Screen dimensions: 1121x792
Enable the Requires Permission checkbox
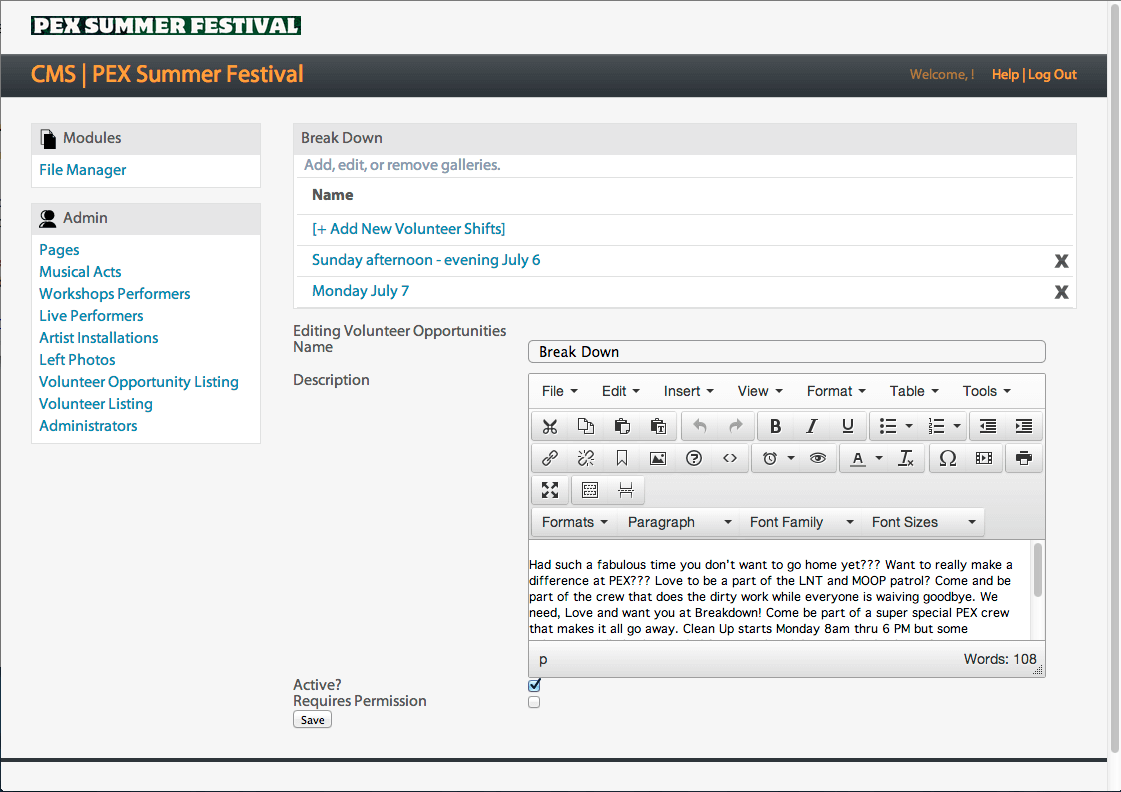(x=534, y=702)
